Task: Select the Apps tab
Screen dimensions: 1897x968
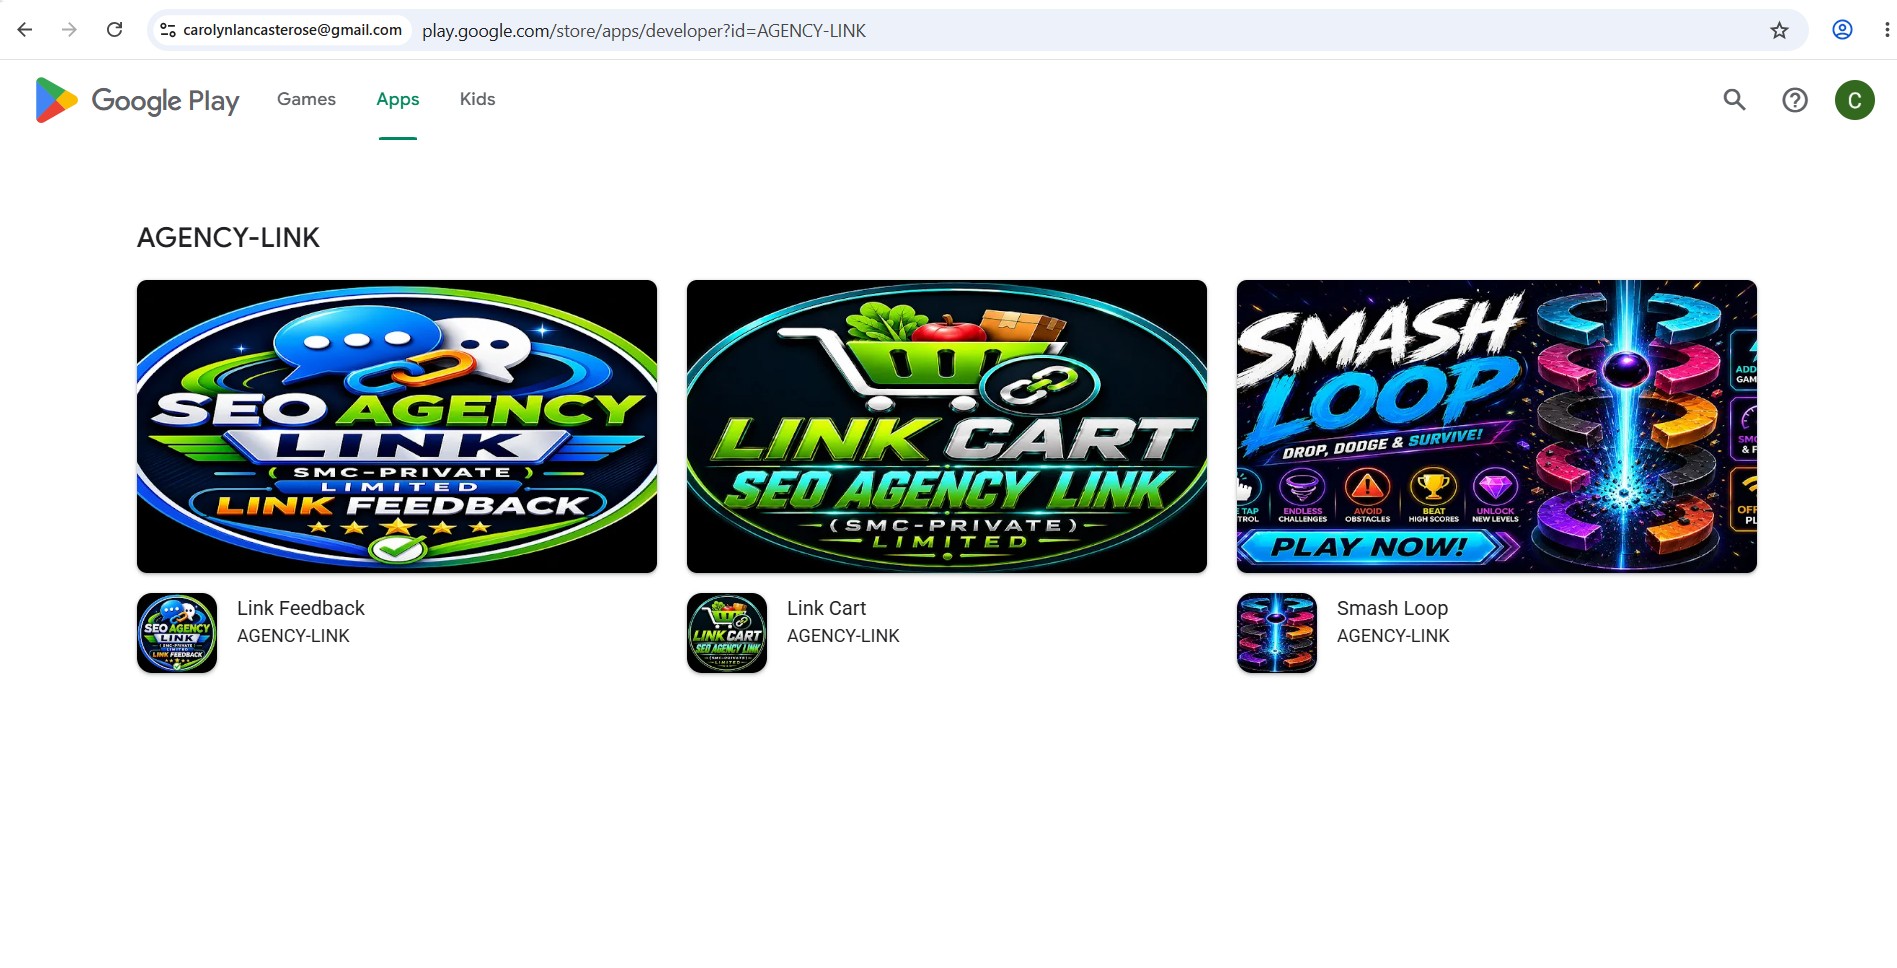Action: (x=398, y=99)
